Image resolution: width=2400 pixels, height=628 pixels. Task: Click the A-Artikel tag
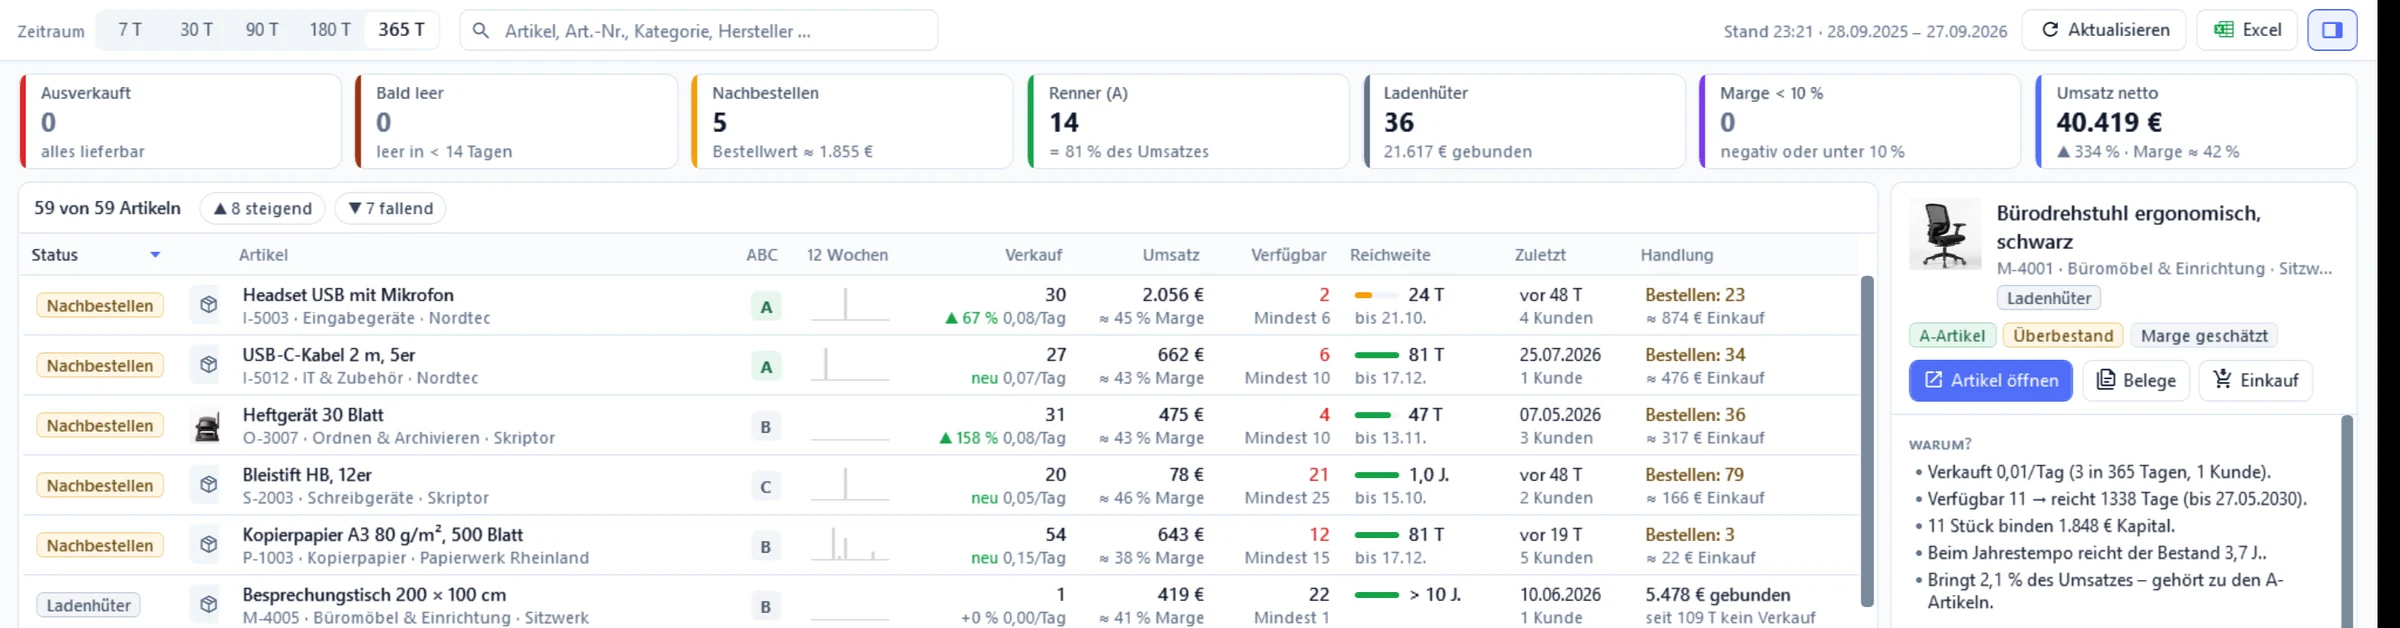coord(1952,336)
